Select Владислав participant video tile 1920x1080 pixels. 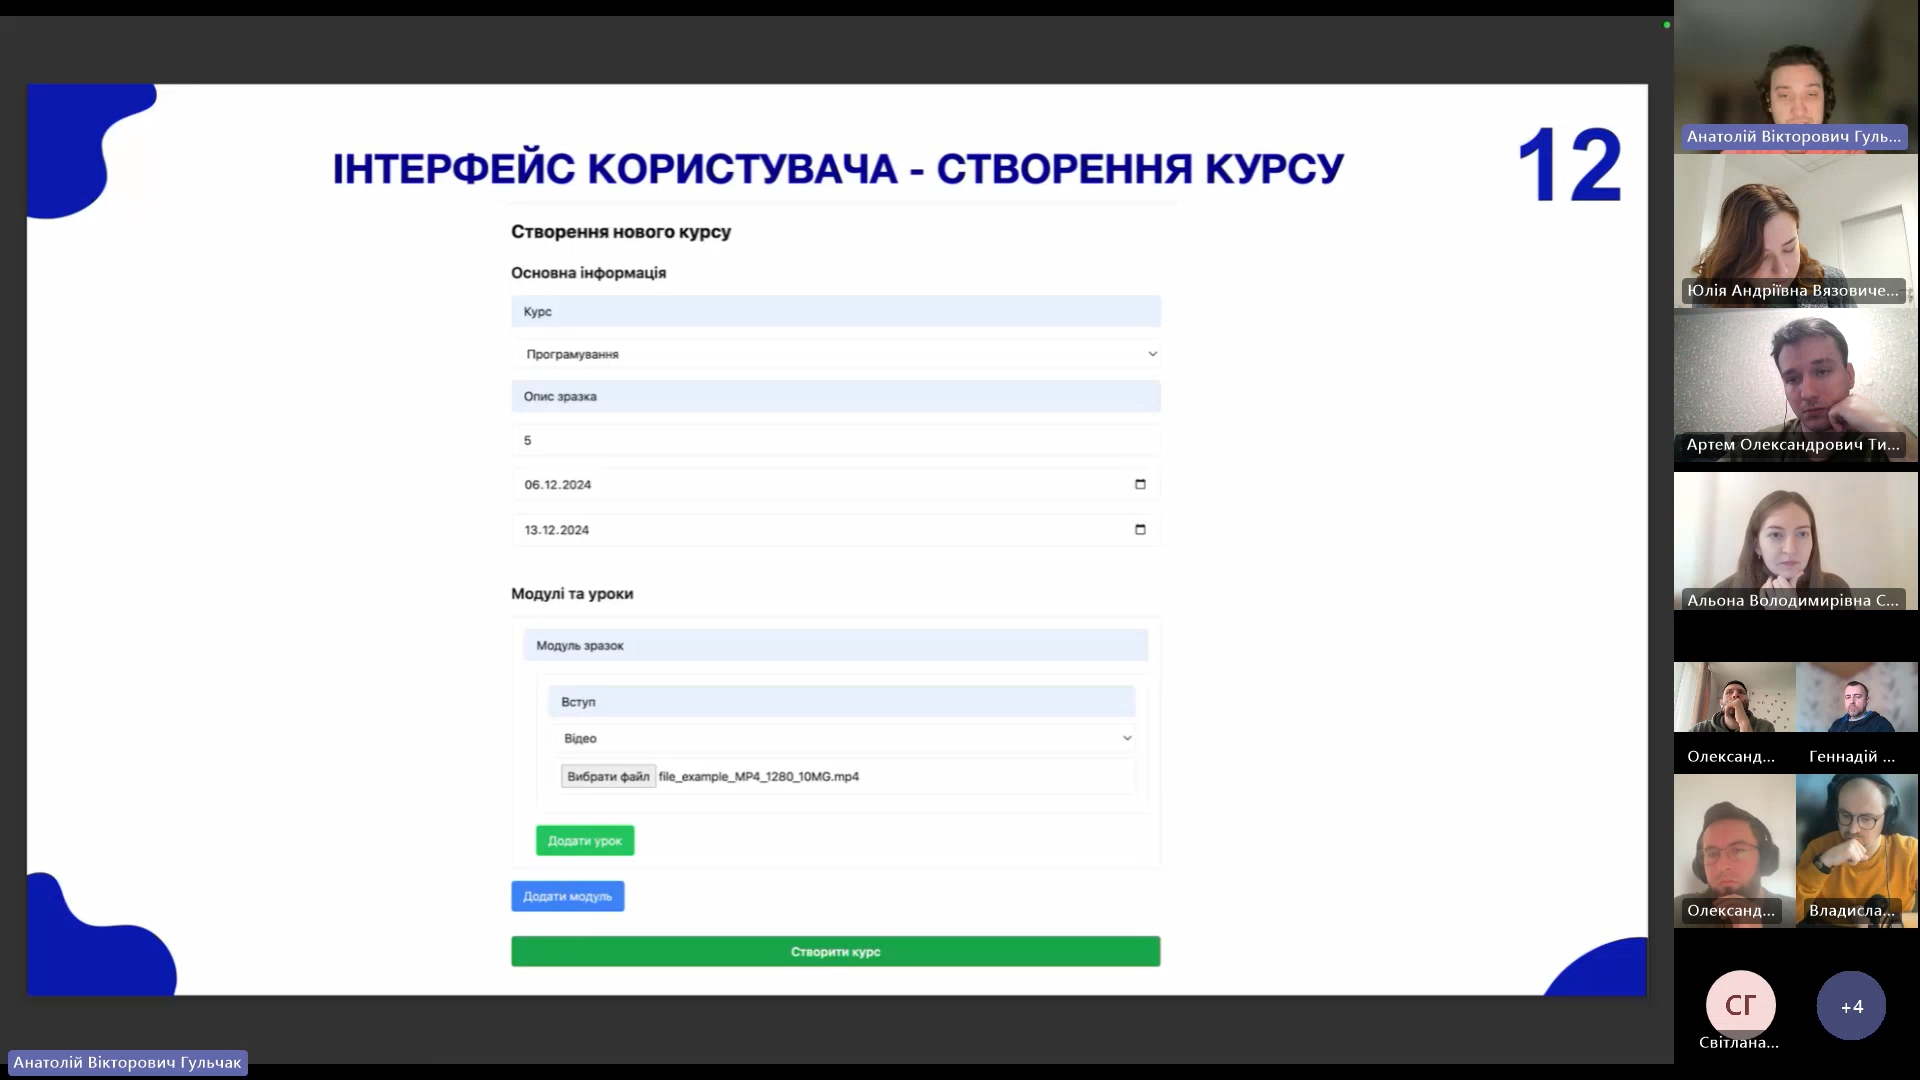tap(1856, 850)
